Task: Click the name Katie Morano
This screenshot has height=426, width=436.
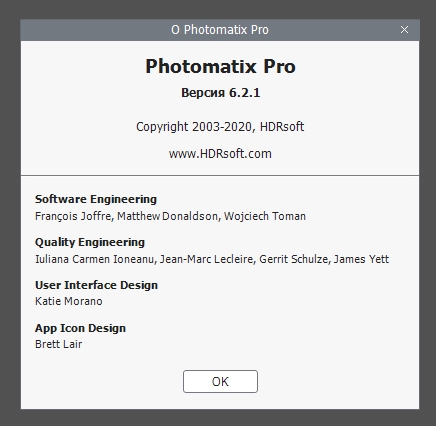Action: pos(69,301)
